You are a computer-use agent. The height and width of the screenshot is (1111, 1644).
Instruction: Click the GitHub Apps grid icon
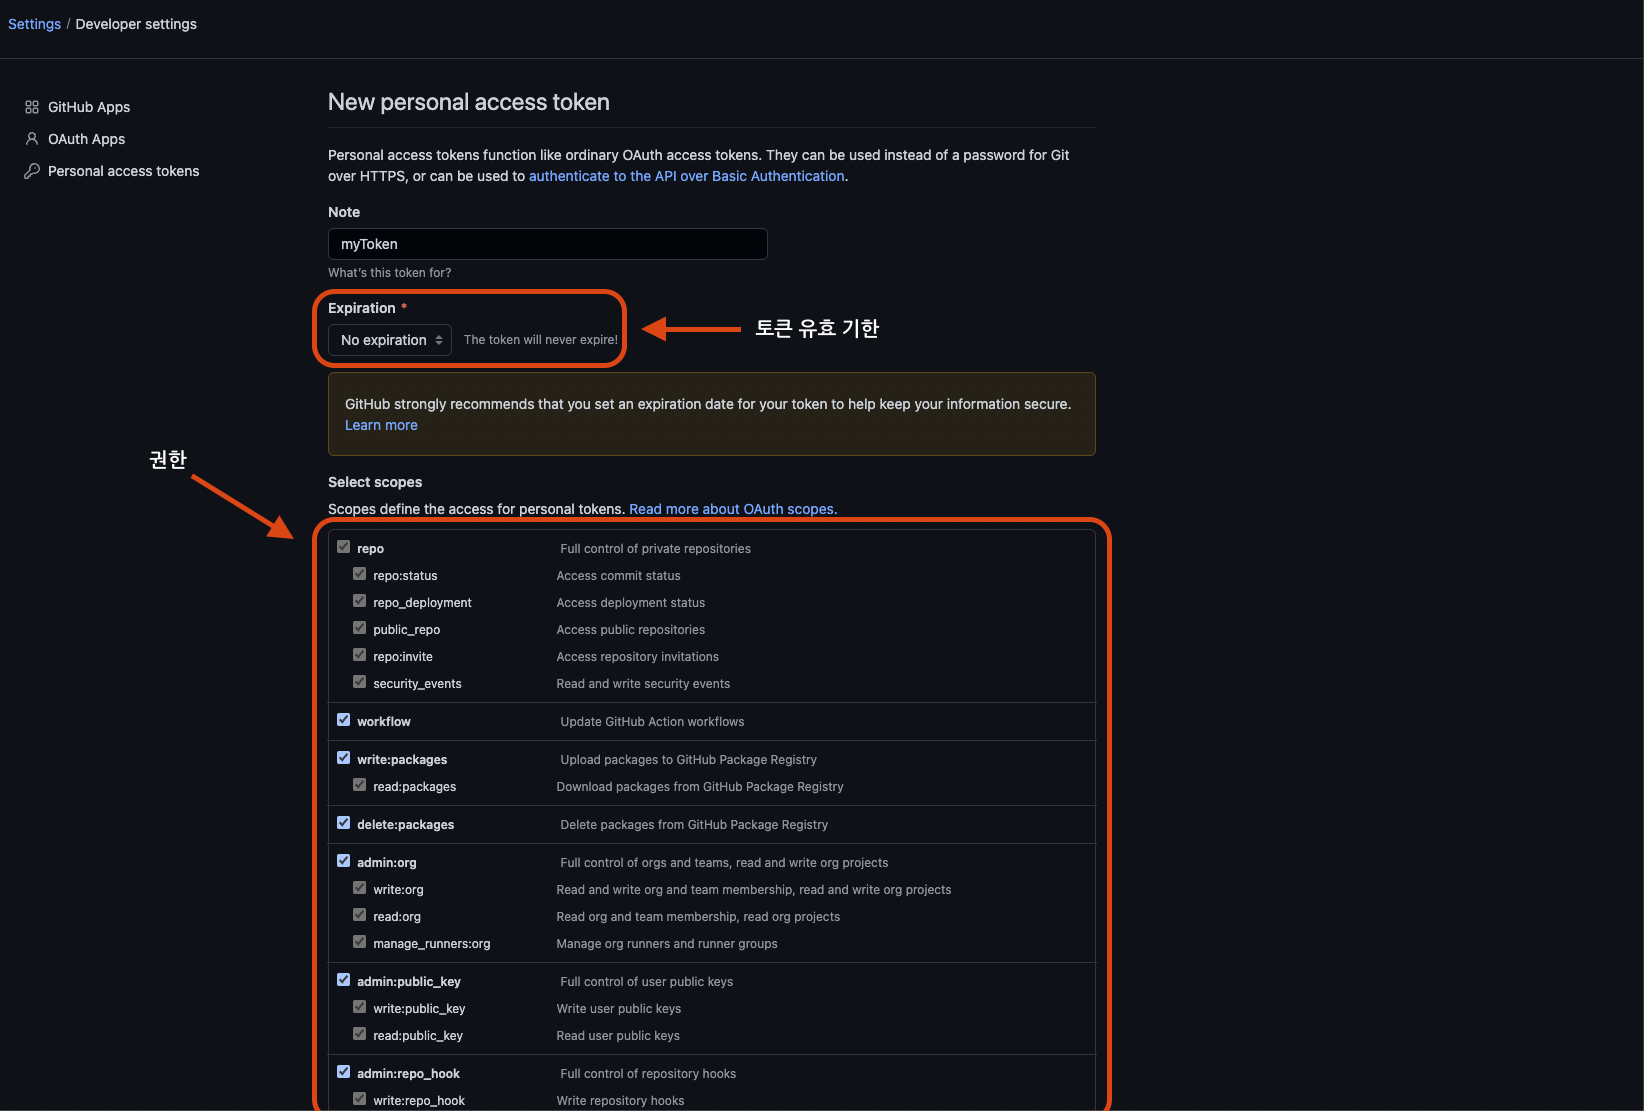pos(33,106)
